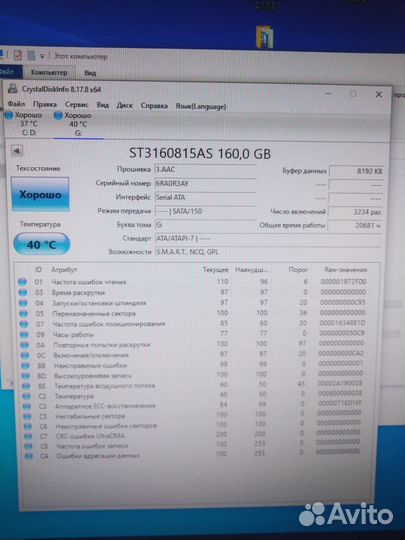
Task: Click the 40 °C temperature indicator
Action: tap(41, 244)
